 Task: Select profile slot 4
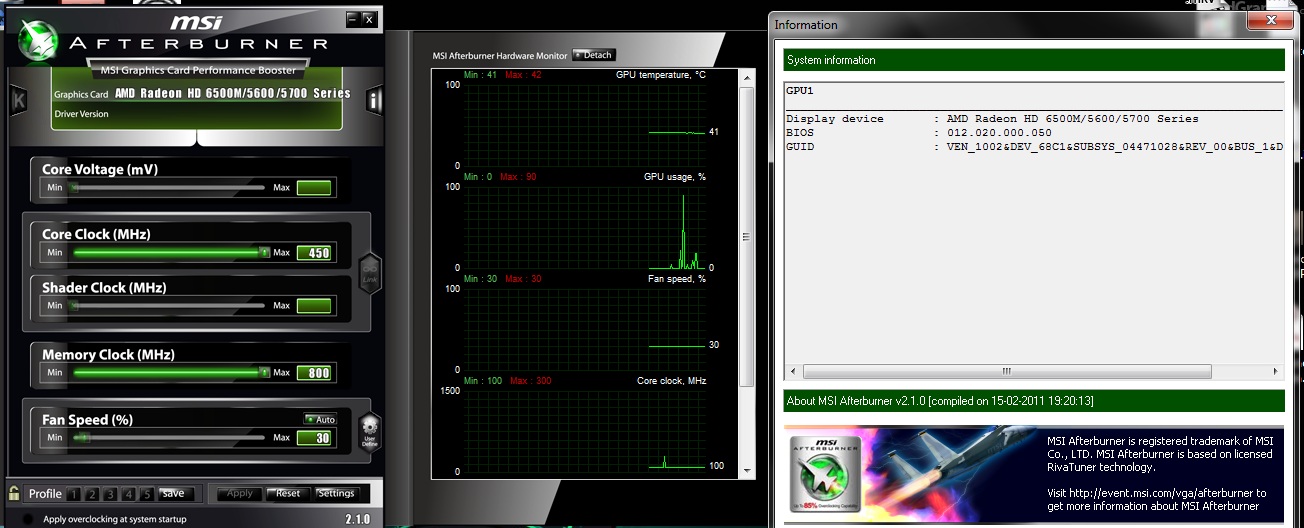[x=129, y=494]
